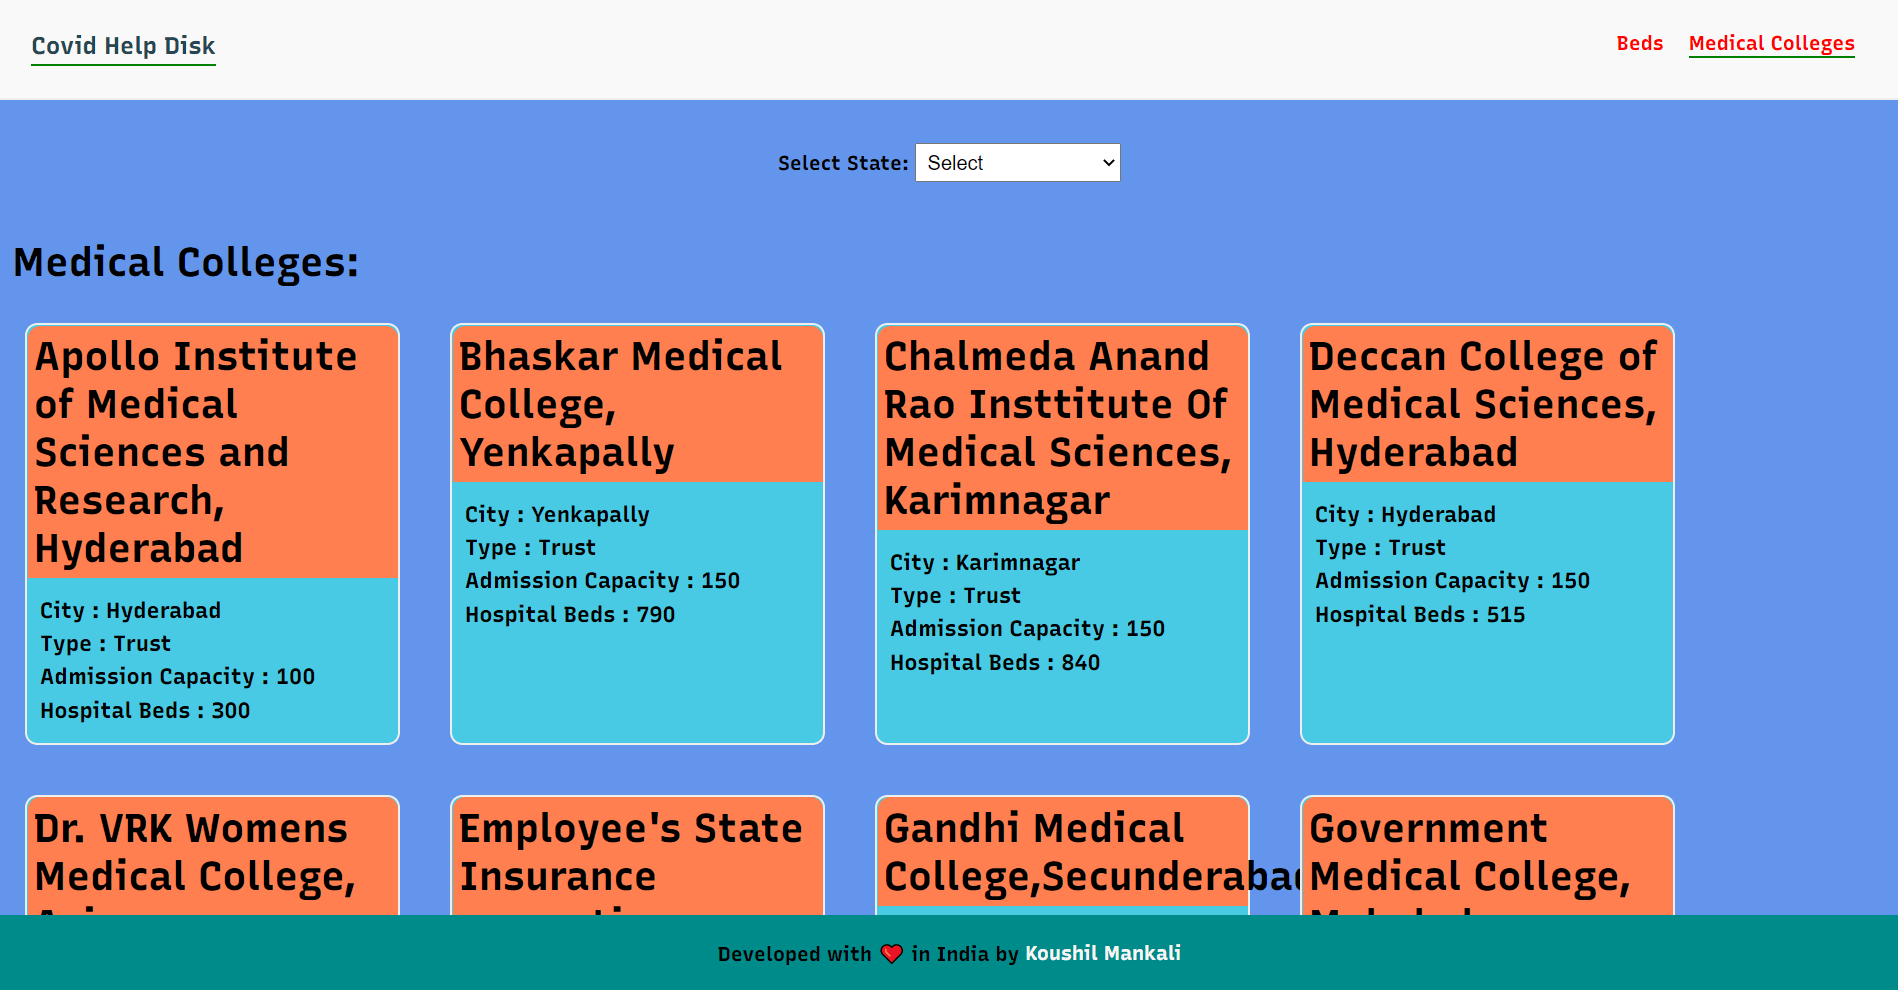Click Gandhi Medical College, Secunderabad card
Viewport: 1898px width, 990px height.
(1062, 856)
